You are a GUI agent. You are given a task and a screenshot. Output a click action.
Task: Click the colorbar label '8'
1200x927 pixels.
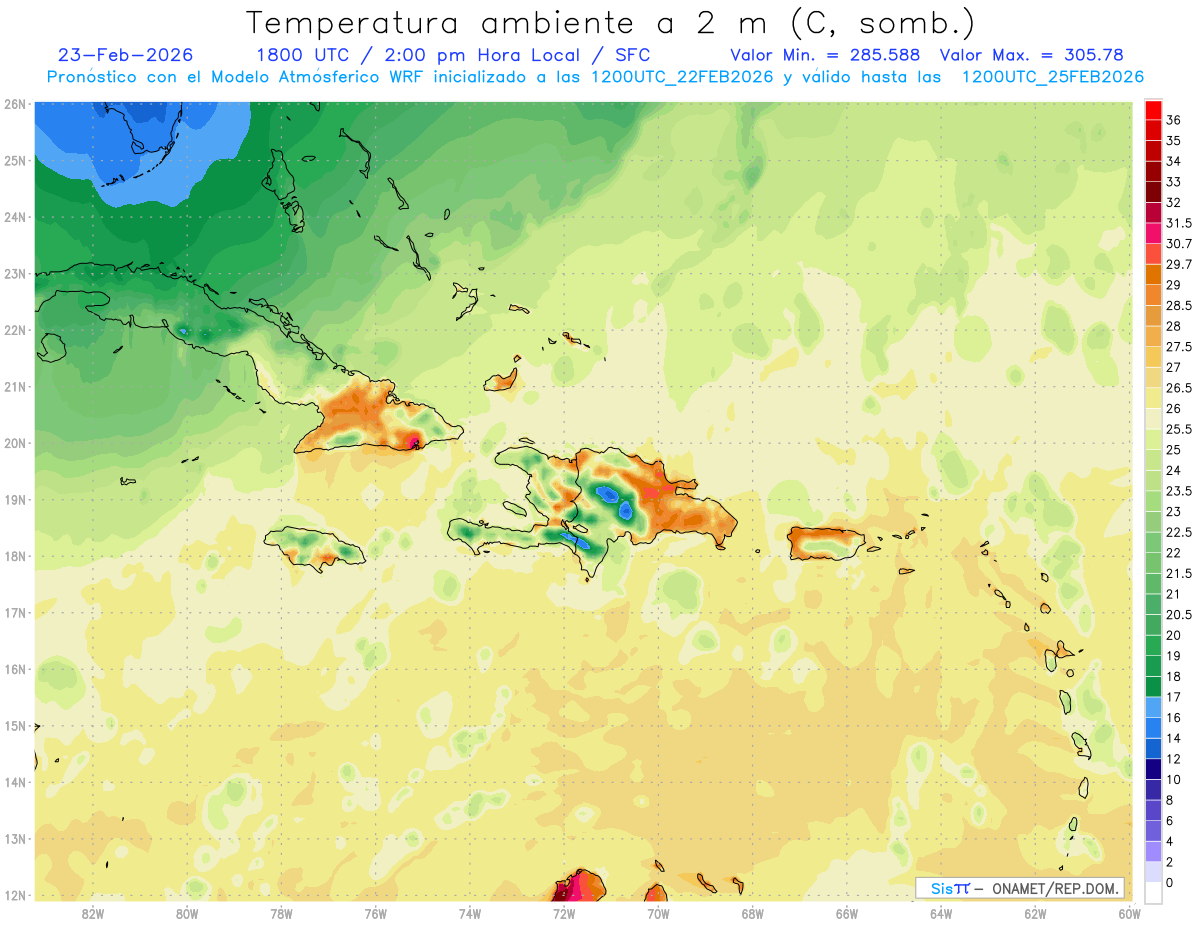point(1170,800)
